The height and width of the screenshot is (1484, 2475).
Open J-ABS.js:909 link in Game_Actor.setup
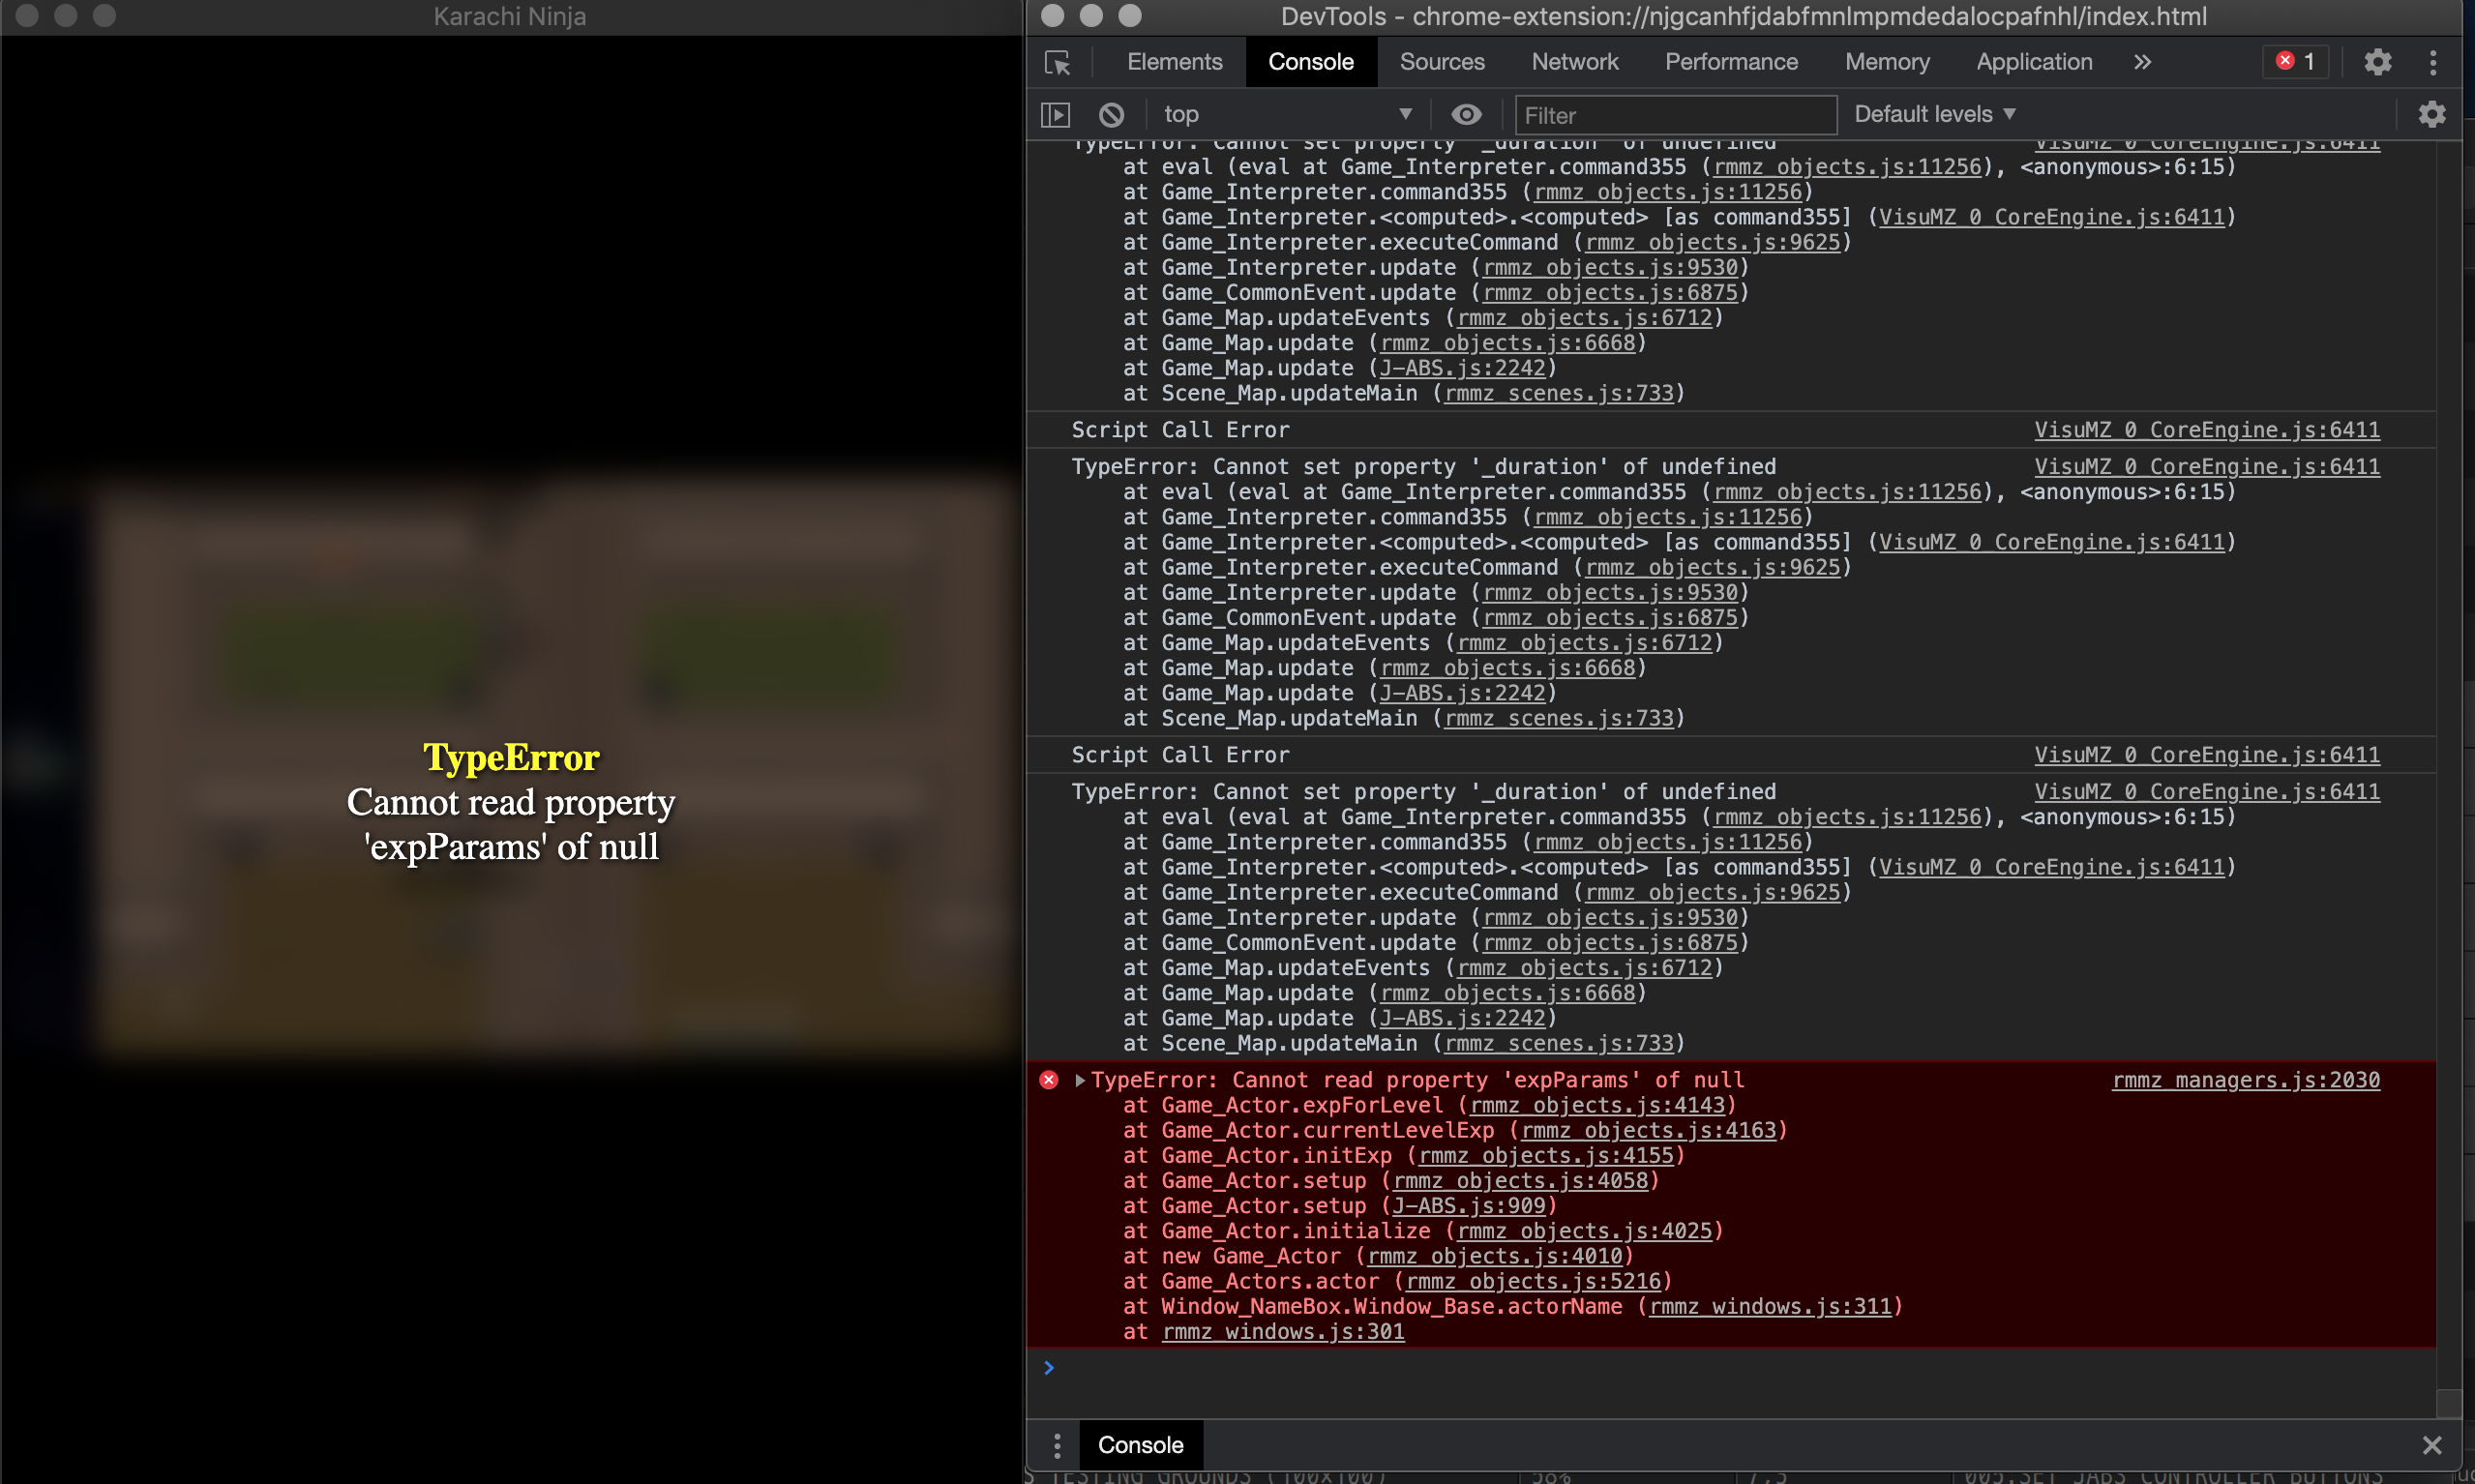pyautogui.click(x=1469, y=1206)
